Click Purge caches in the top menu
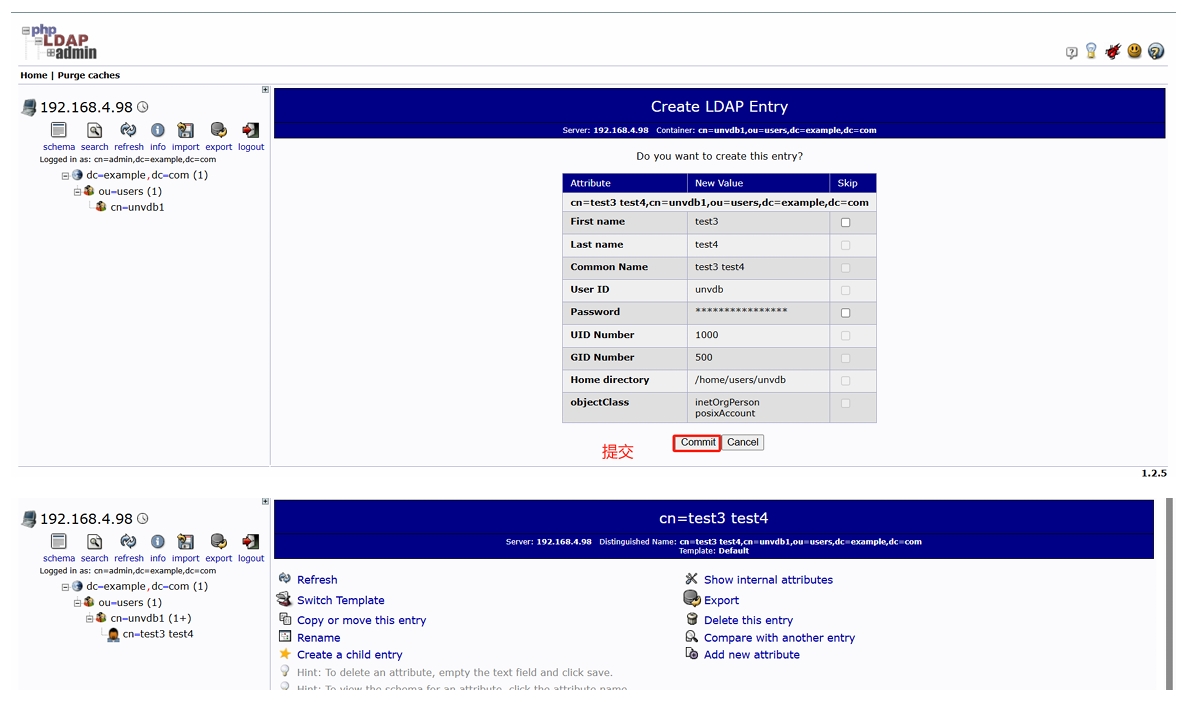Viewport: 1197px width, 702px height. pyautogui.click(x=88, y=75)
